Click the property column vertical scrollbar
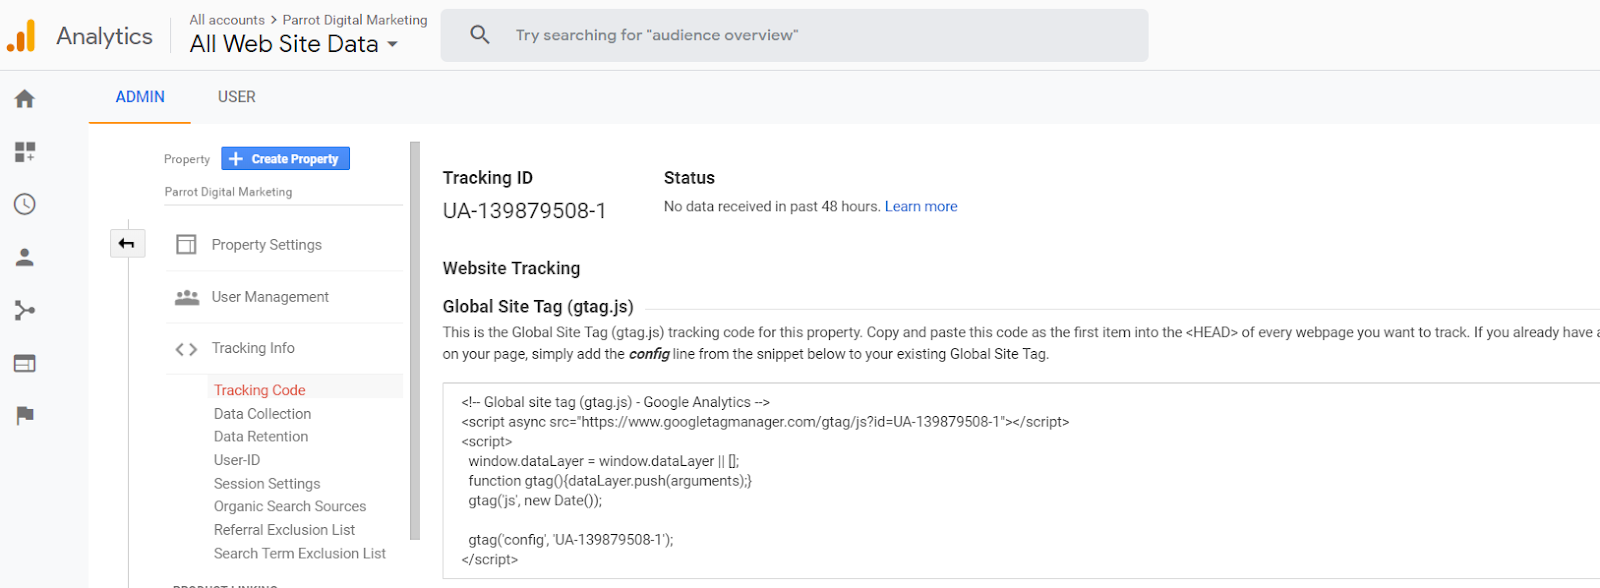1600x588 pixels. [415, 340]
